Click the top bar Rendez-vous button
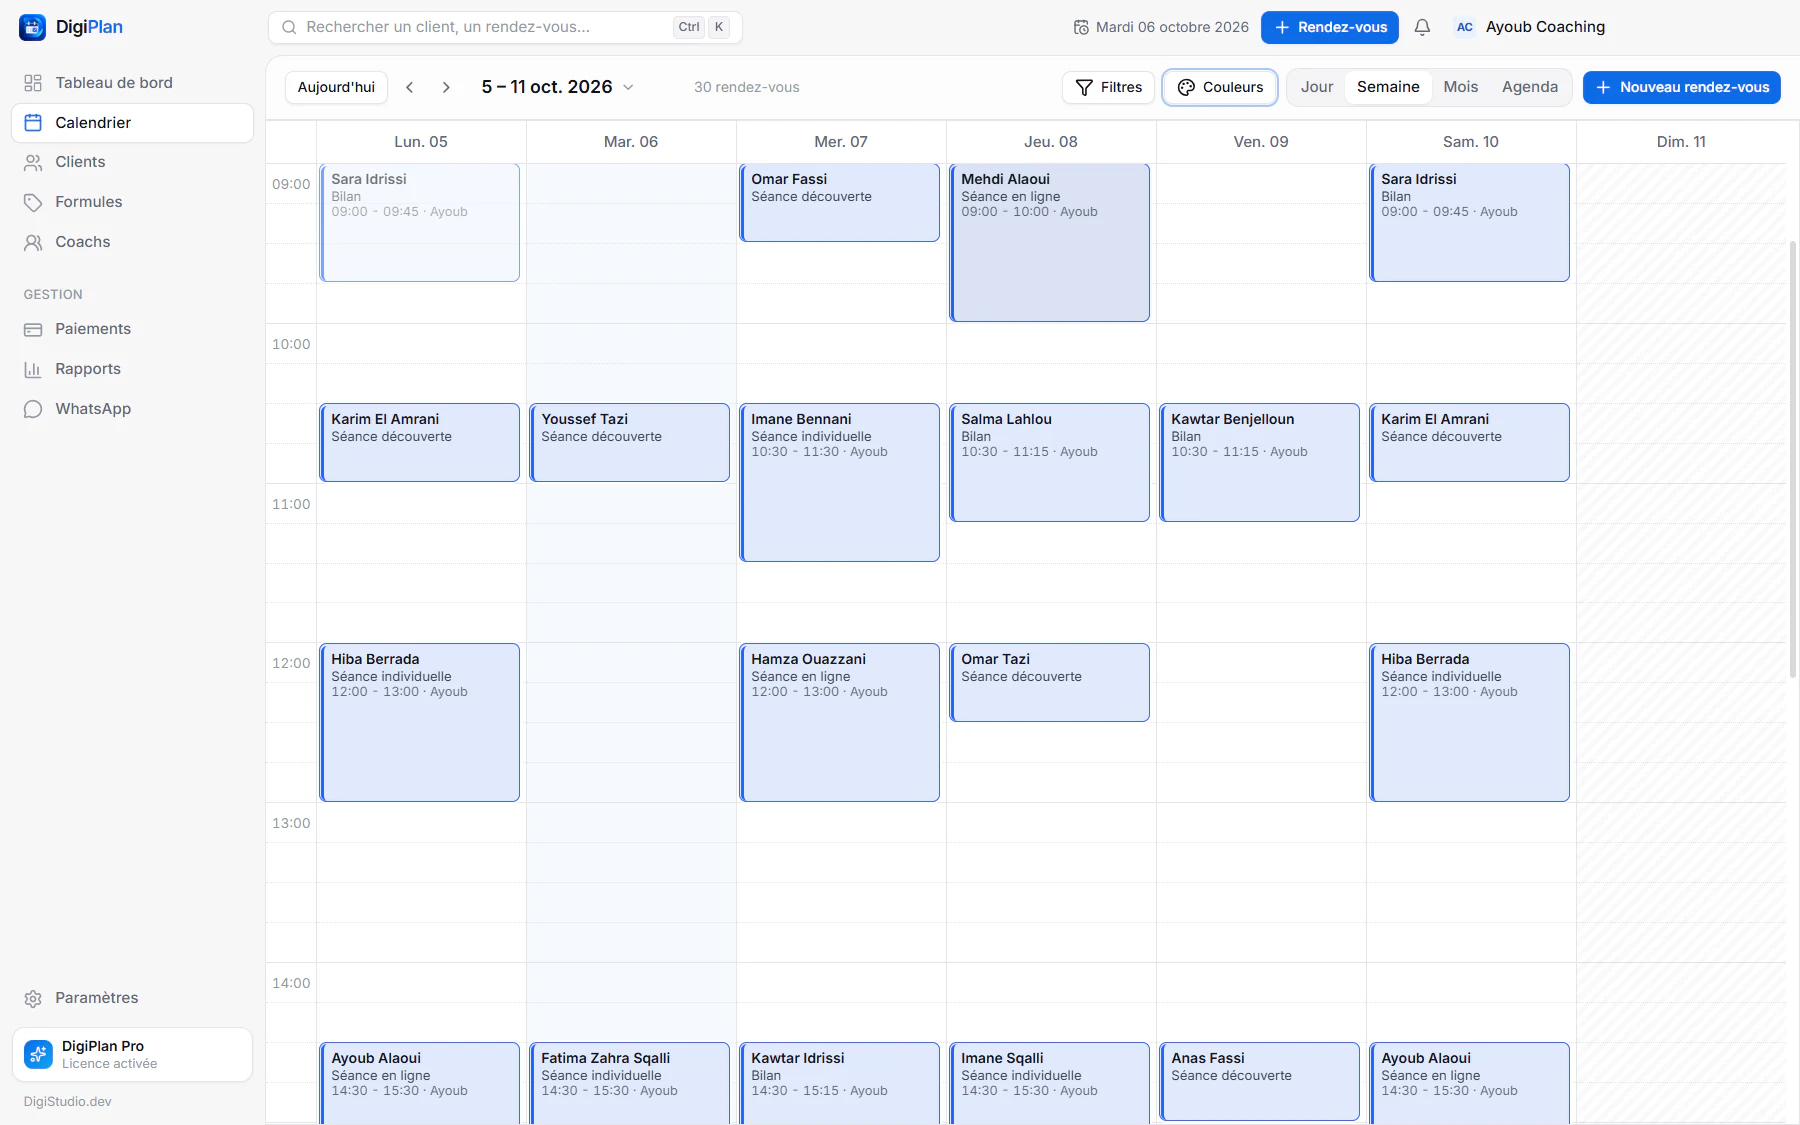Viewport: 1800px width, 1125px height. point(1330,27)
